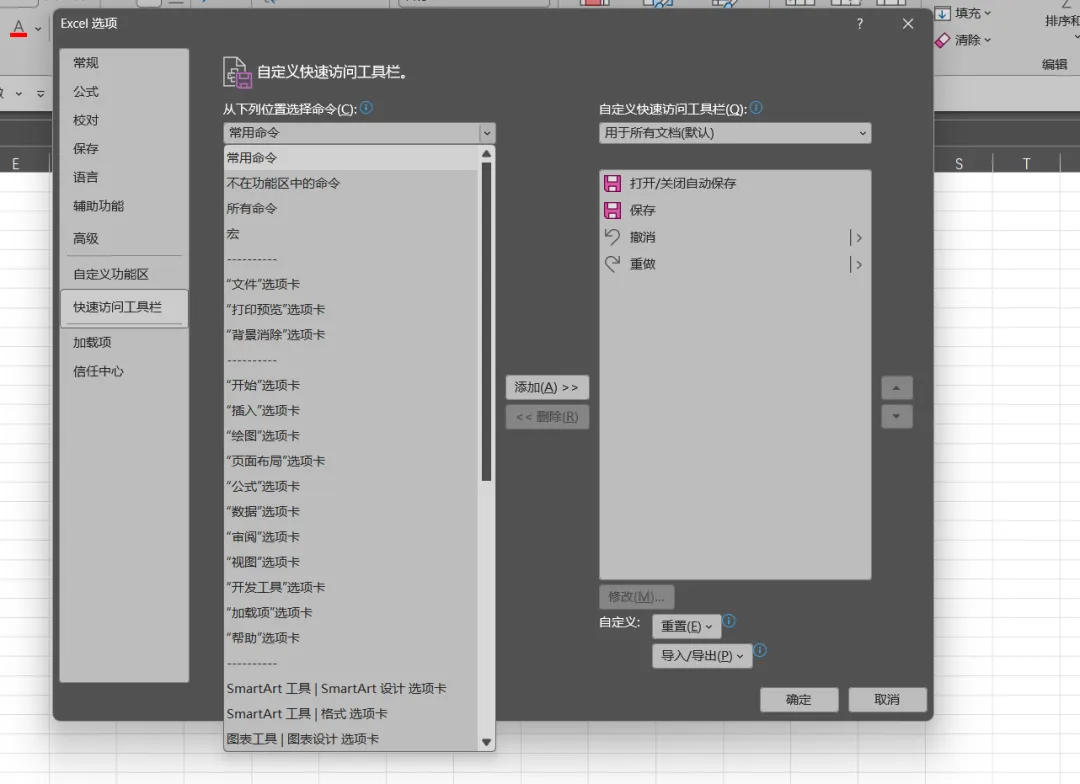Move selected command up with arrow button

click(x=897, y=388)
